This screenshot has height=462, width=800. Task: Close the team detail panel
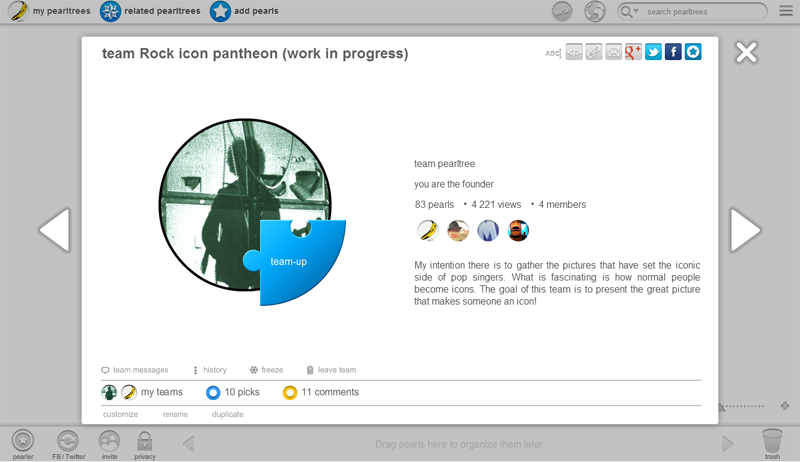pyautogui.click(x=746, y=52)
